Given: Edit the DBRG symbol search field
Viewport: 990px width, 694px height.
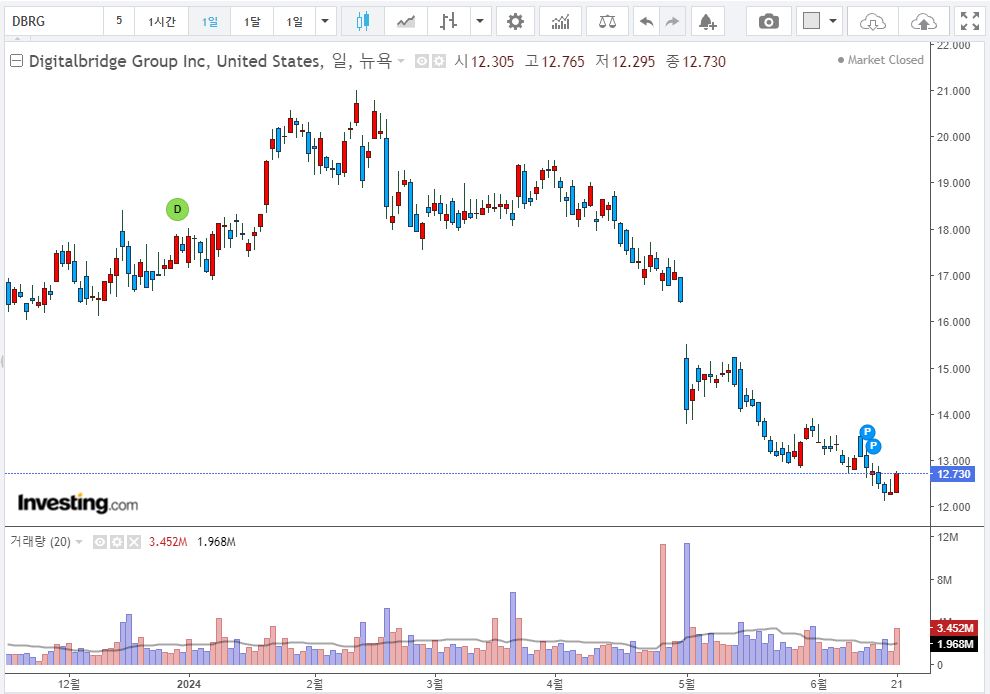Looking at the screenshot, I should [54, 21].
